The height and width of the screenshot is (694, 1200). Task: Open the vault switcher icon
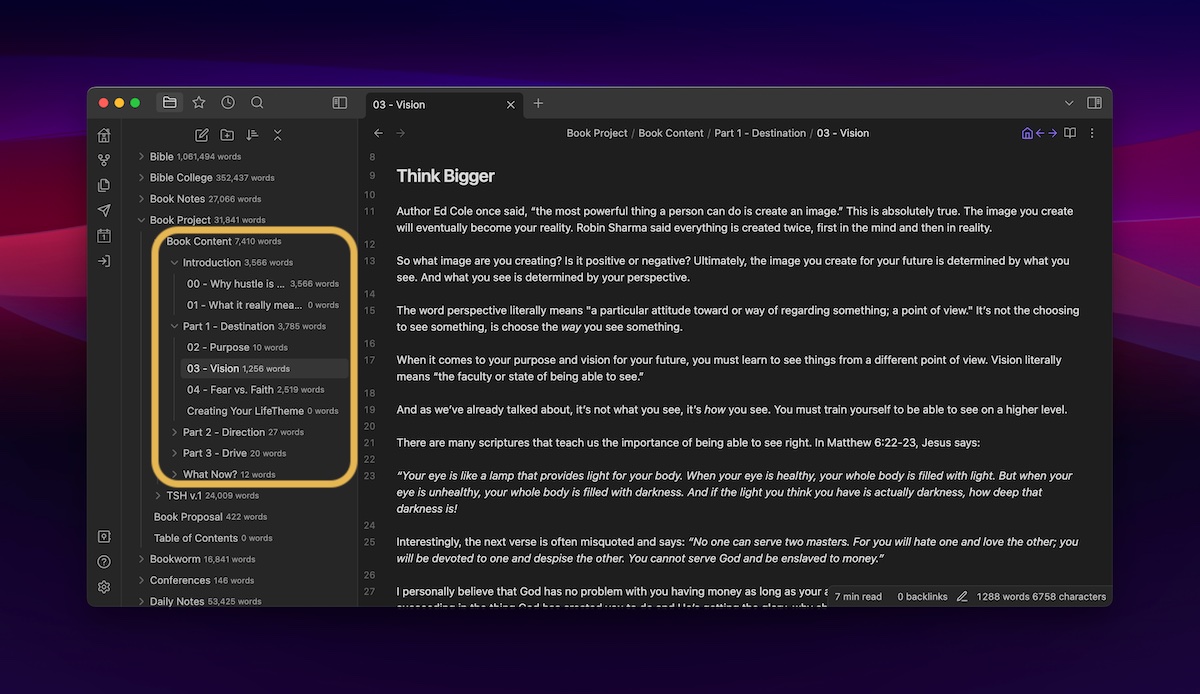[104, 537]
